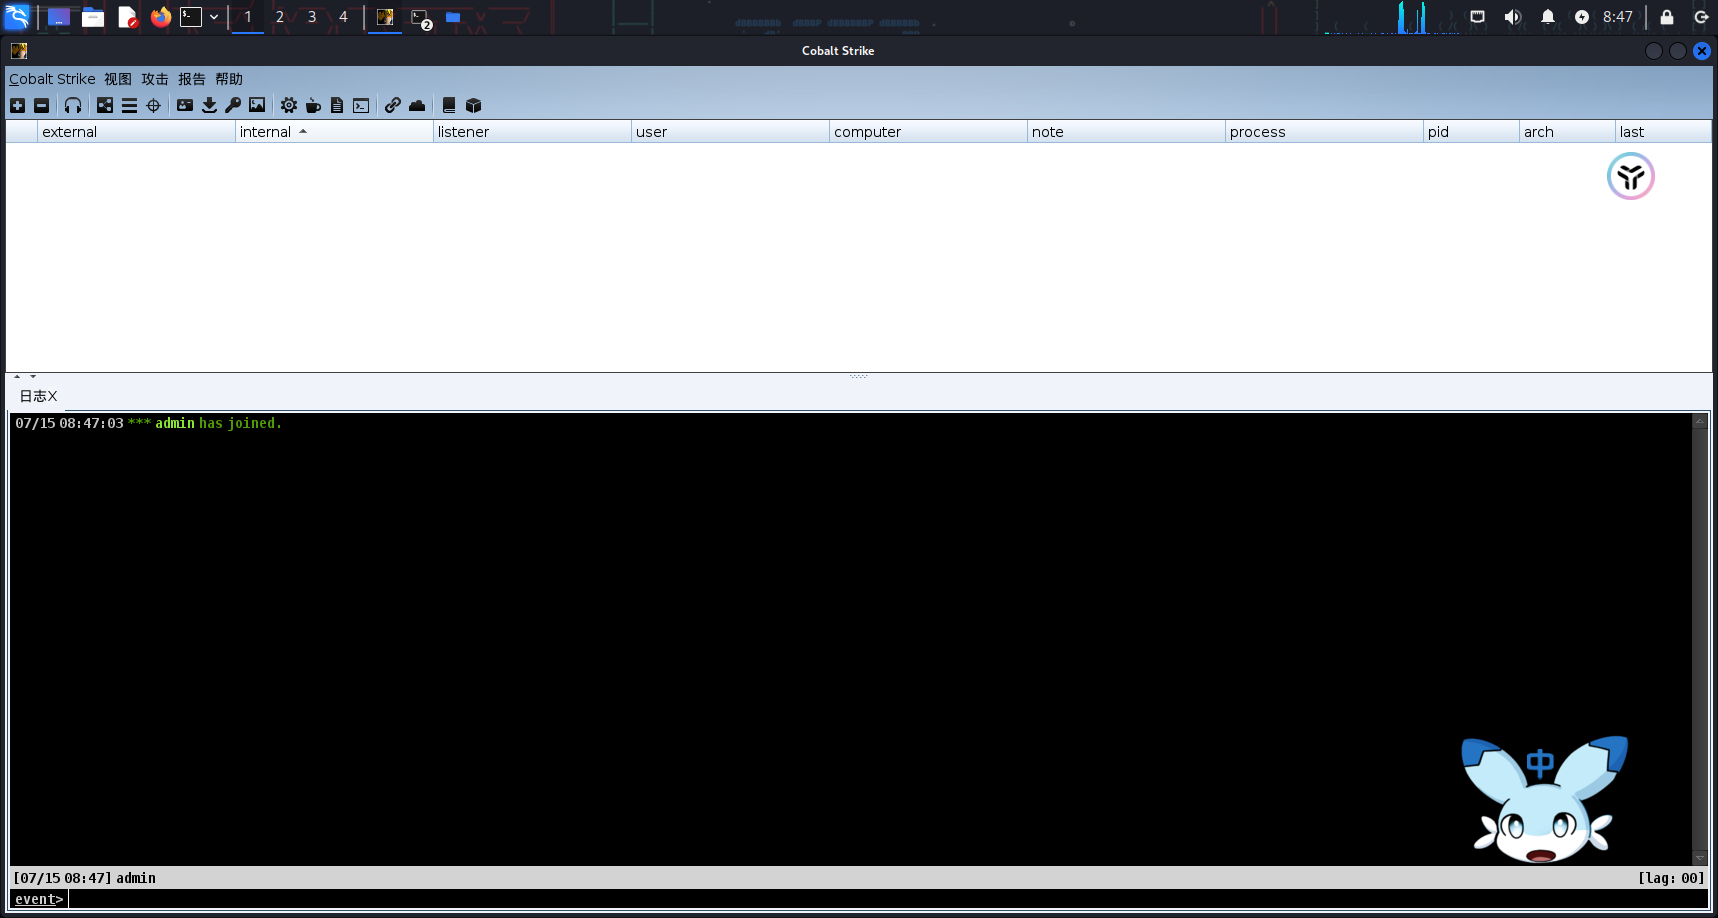Open the 攻击 (Attack) menu
Viewport: 1718px width, 918px height.
click(155, 79)
